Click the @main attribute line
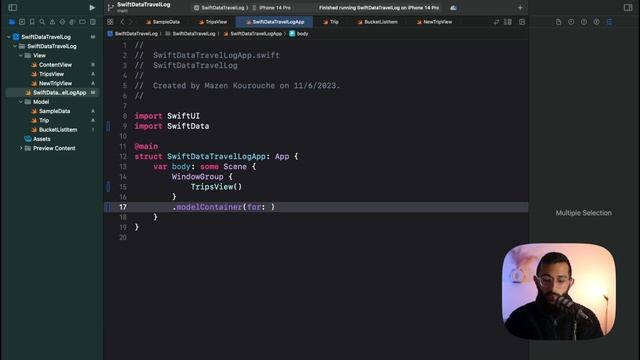Image resolution: width=640 pixels, height=360 pixels. click(146, 147)
